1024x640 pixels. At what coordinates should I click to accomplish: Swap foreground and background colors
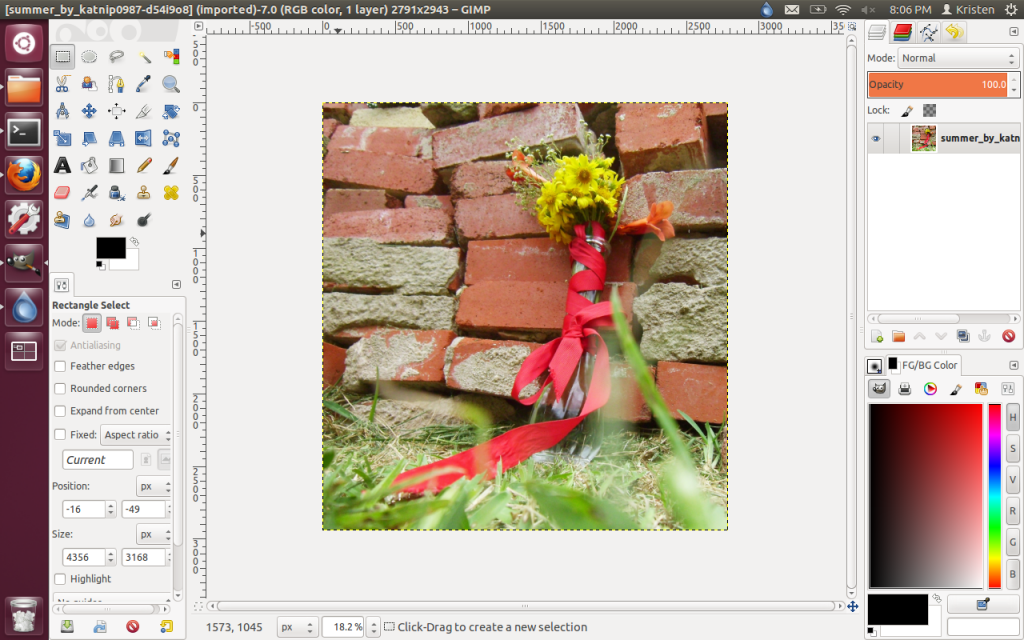click(x=135, y=241)
